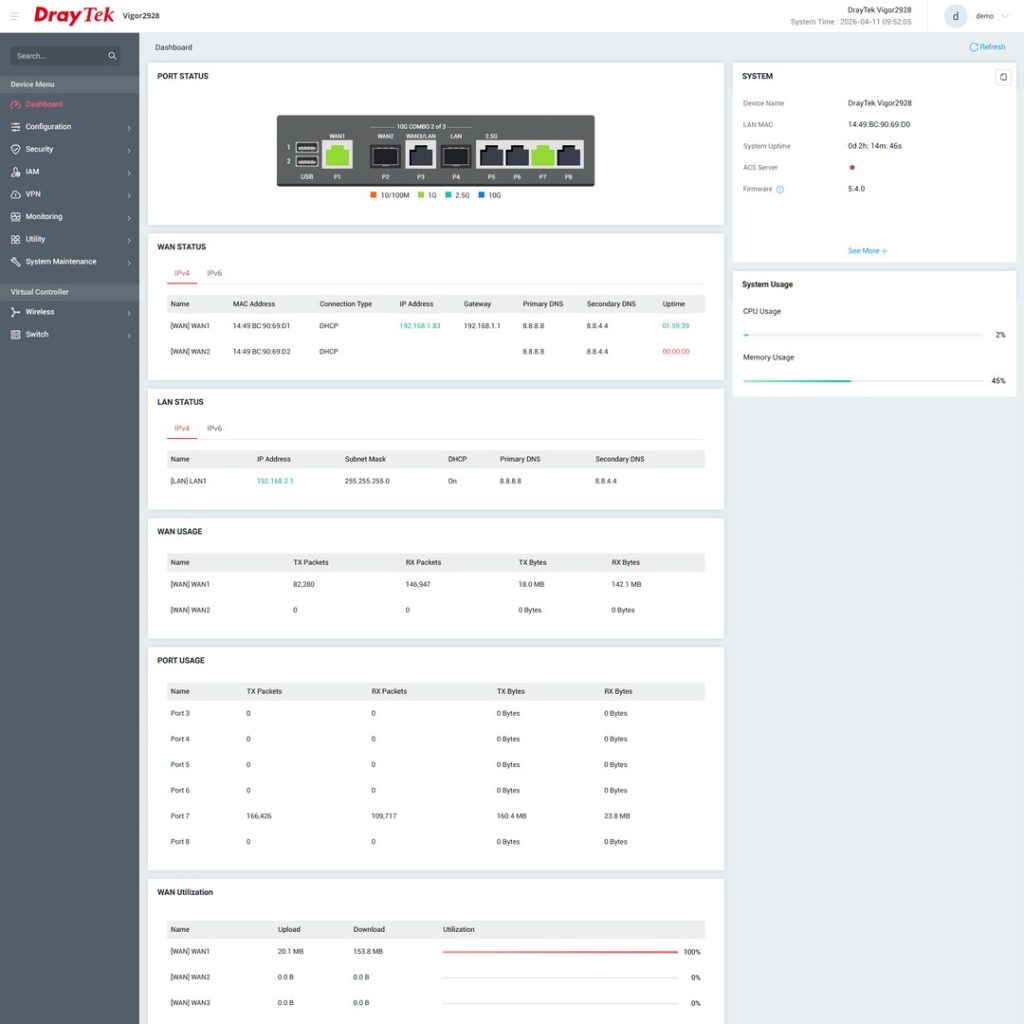Select IPv4 tab in WAN Status
Viewport: 1024px width, 1024px height.
(182, 274)
